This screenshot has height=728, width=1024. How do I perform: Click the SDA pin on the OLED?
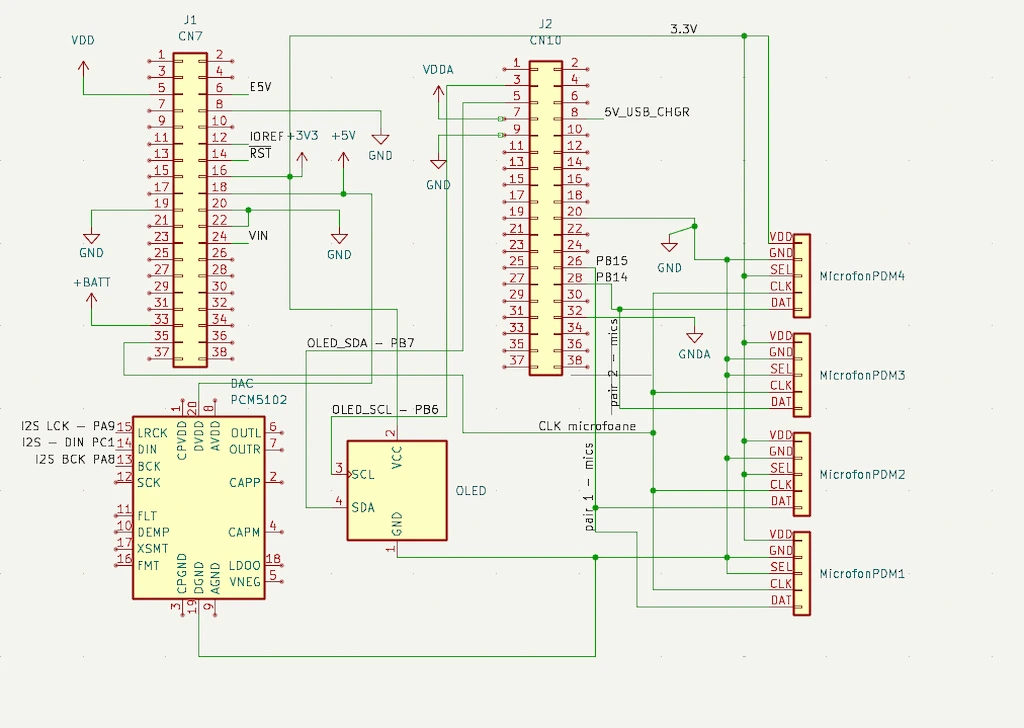(x=363, y=507)
